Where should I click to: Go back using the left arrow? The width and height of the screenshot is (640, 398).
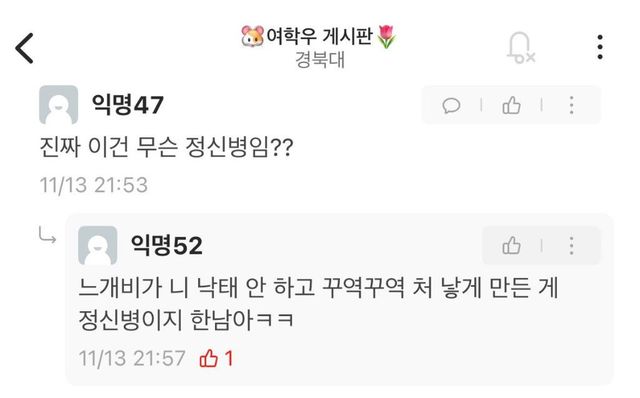tap(24, 48)
